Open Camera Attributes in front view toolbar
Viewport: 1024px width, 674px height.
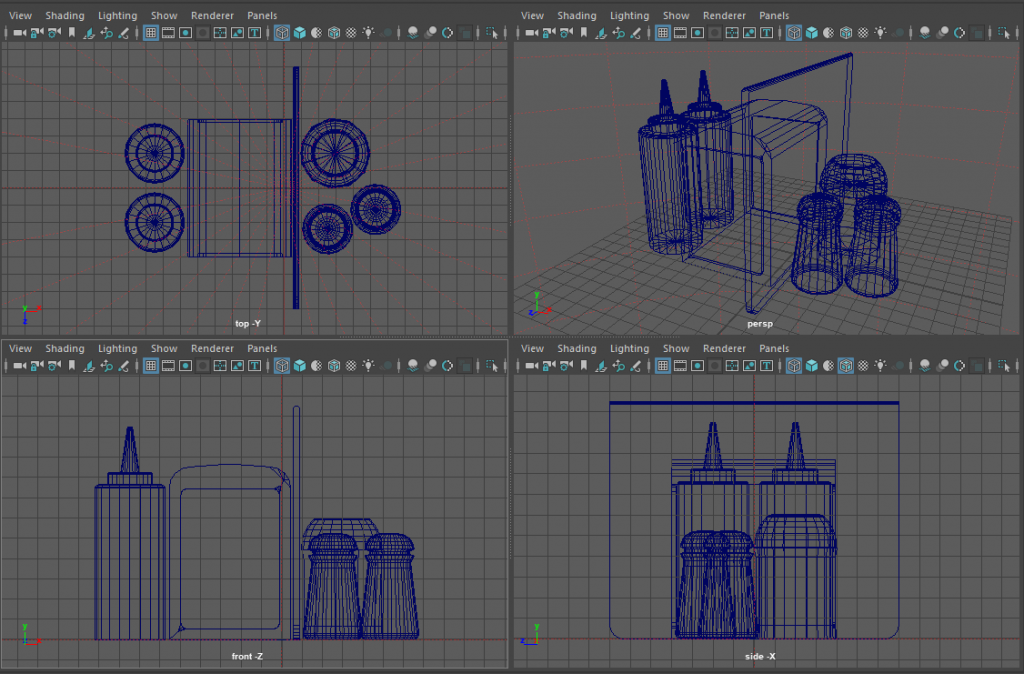click(54, 366)
